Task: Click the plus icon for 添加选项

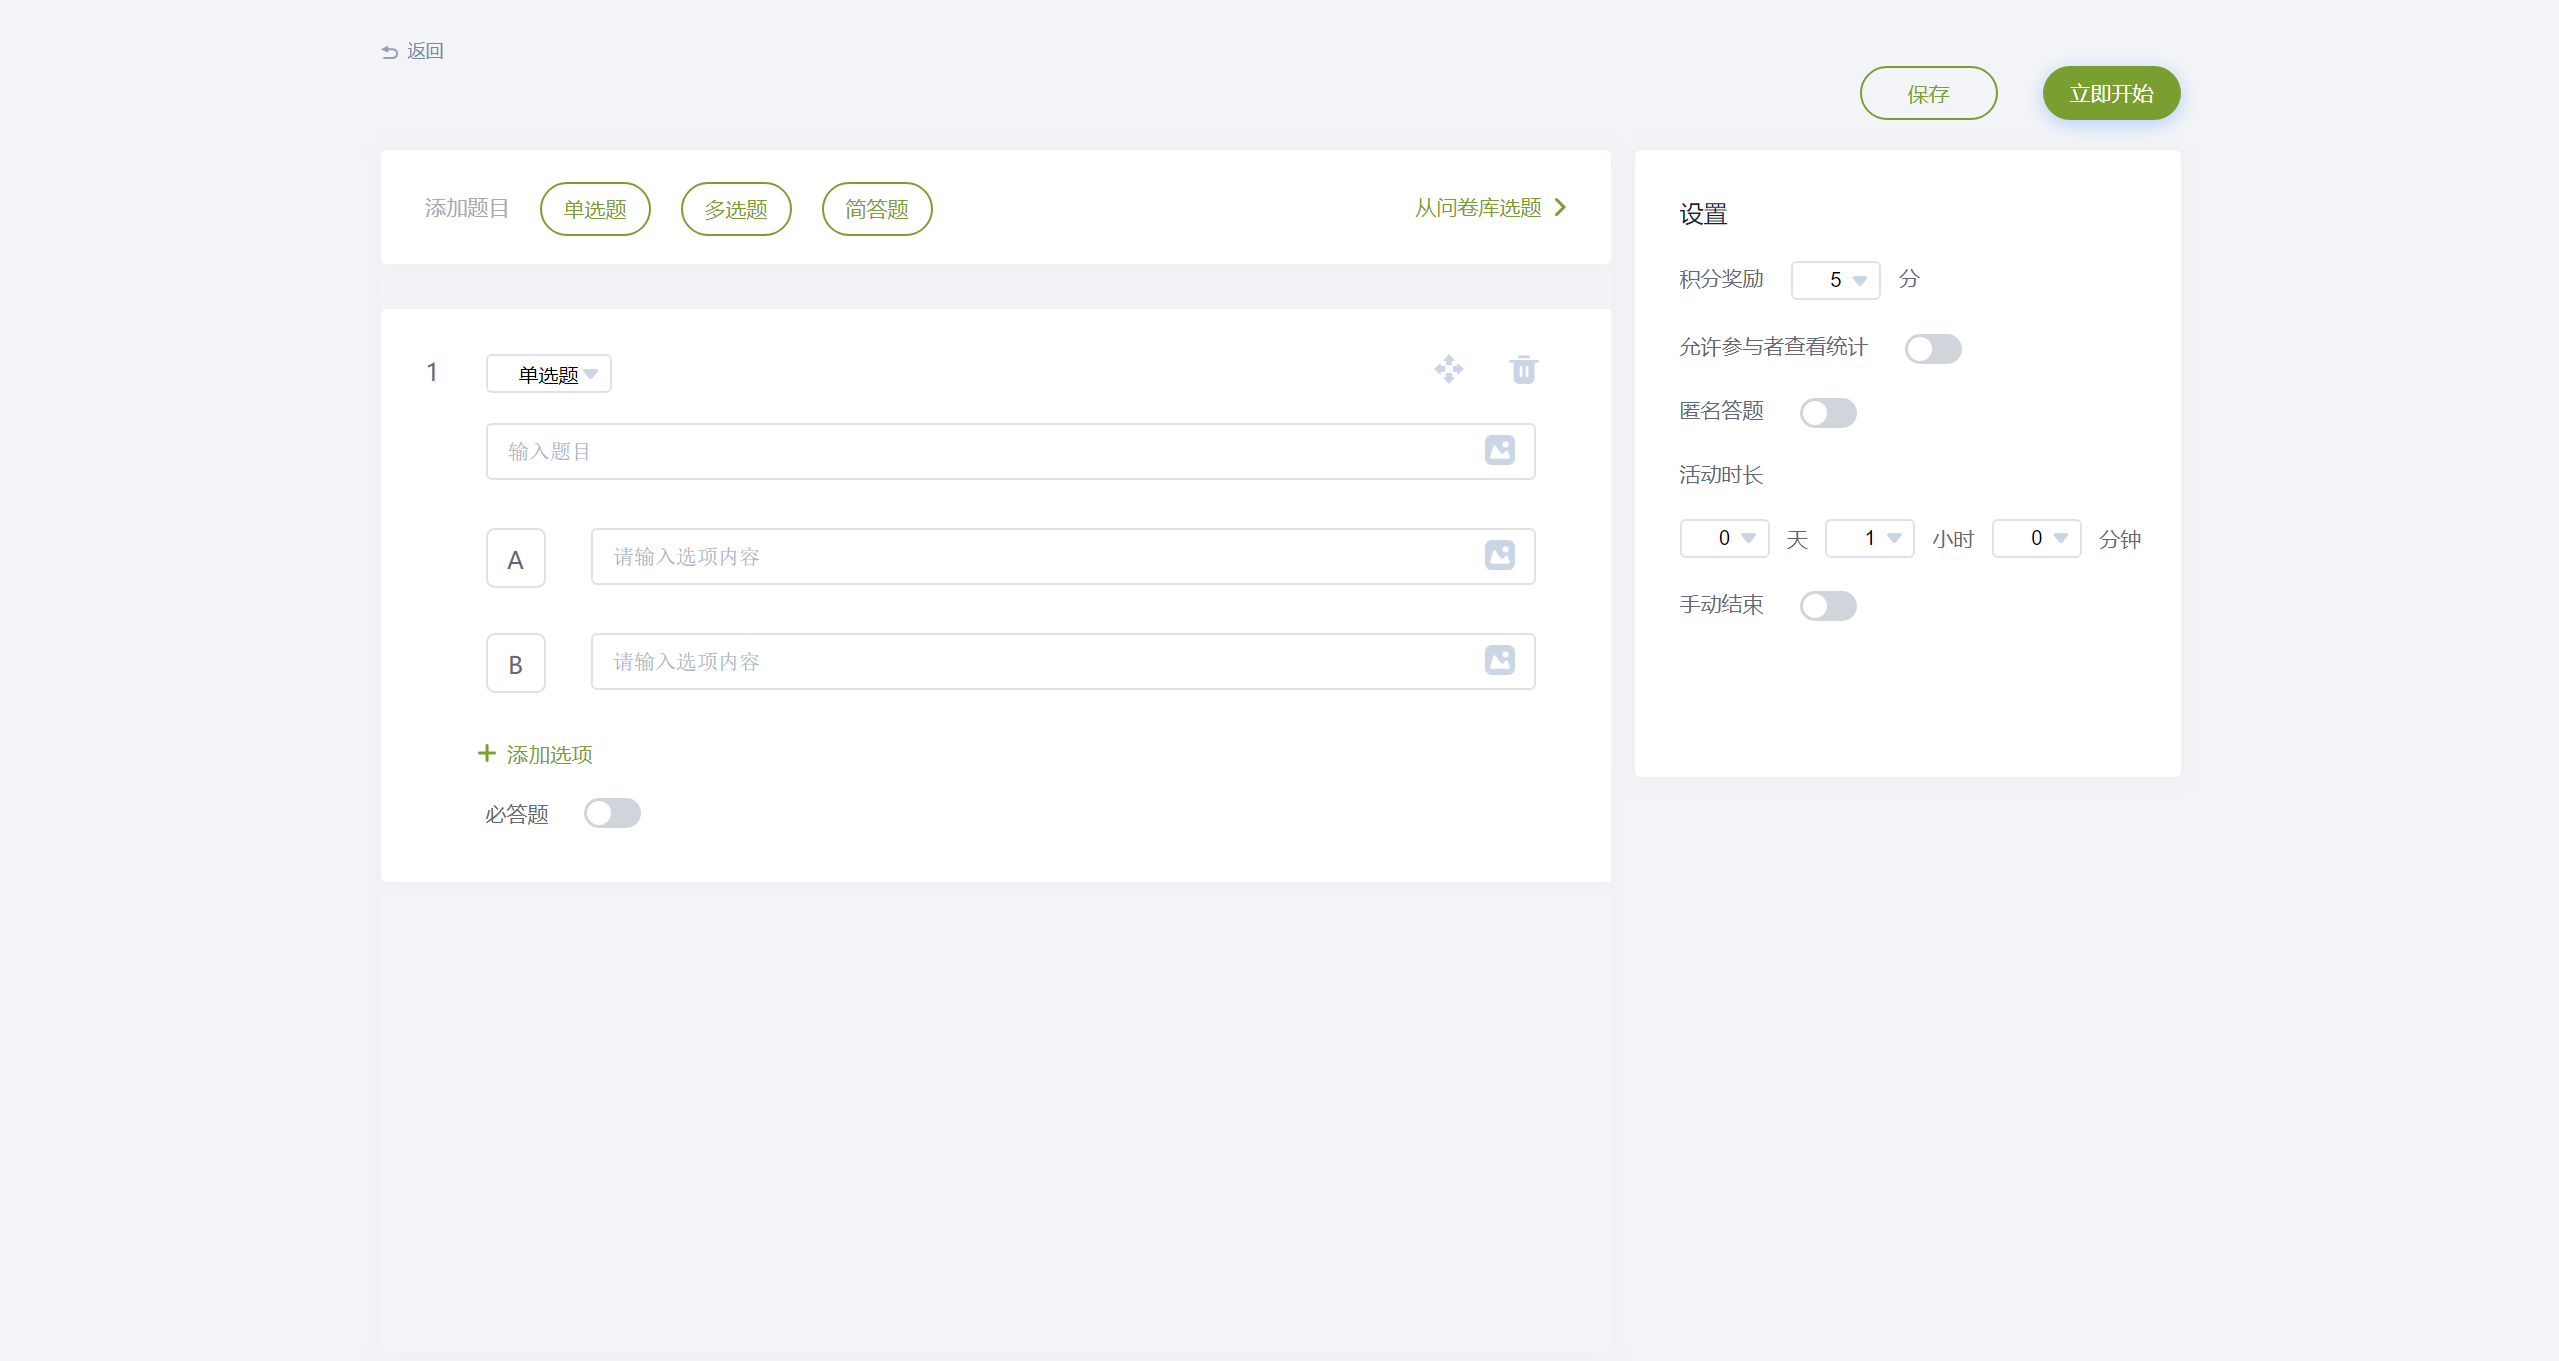Action: [x=487, y=753]
